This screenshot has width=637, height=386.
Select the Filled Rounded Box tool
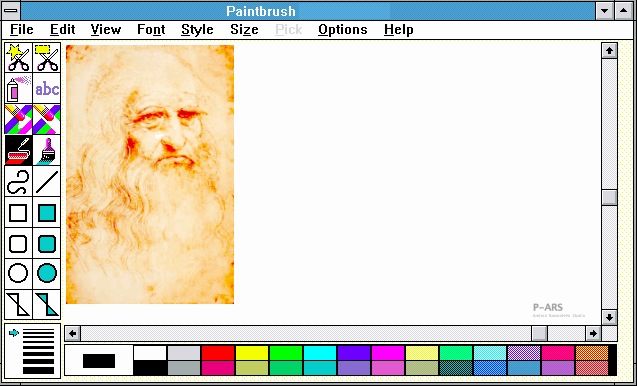pyautogui.click(x=47, y=243)
